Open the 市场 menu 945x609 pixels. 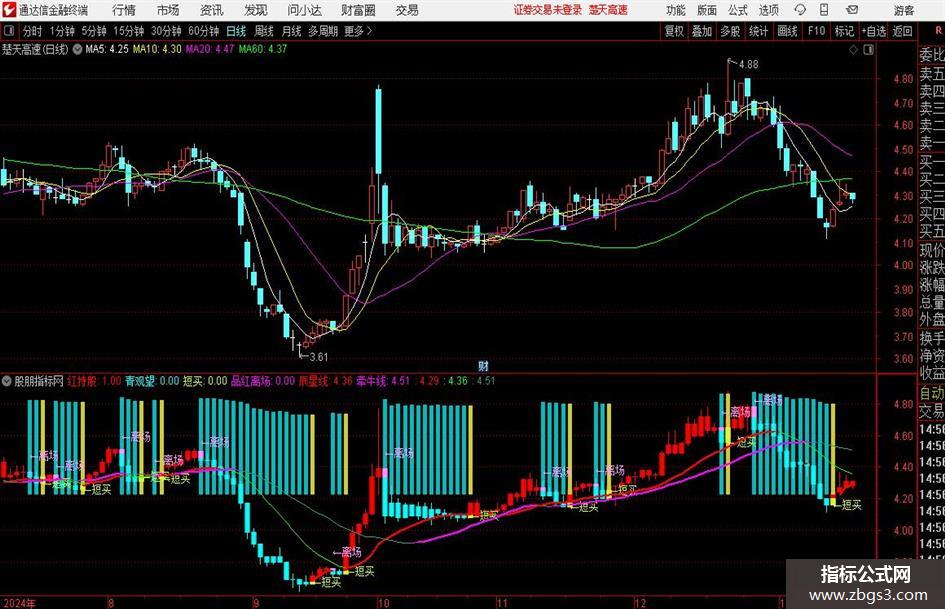pos(168,10)
